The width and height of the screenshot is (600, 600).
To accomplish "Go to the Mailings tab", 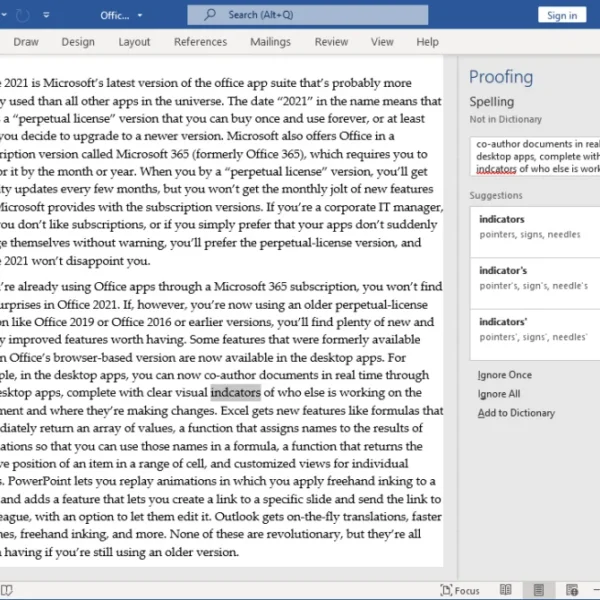I will point(271,42).
